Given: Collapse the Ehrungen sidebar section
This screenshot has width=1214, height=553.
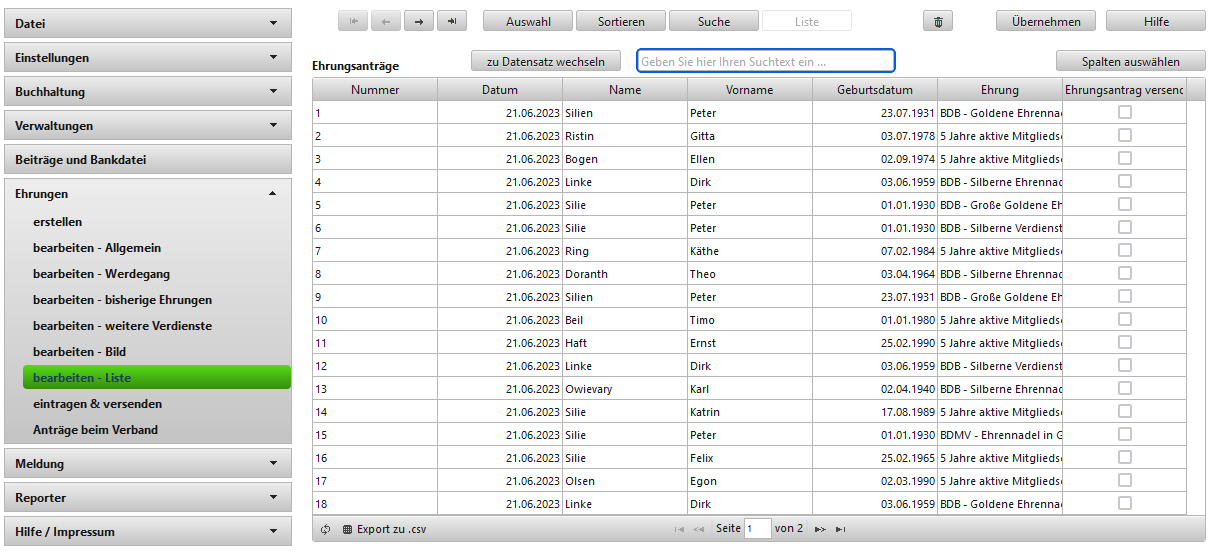Looking at the screenshot, I should point(148,194).
